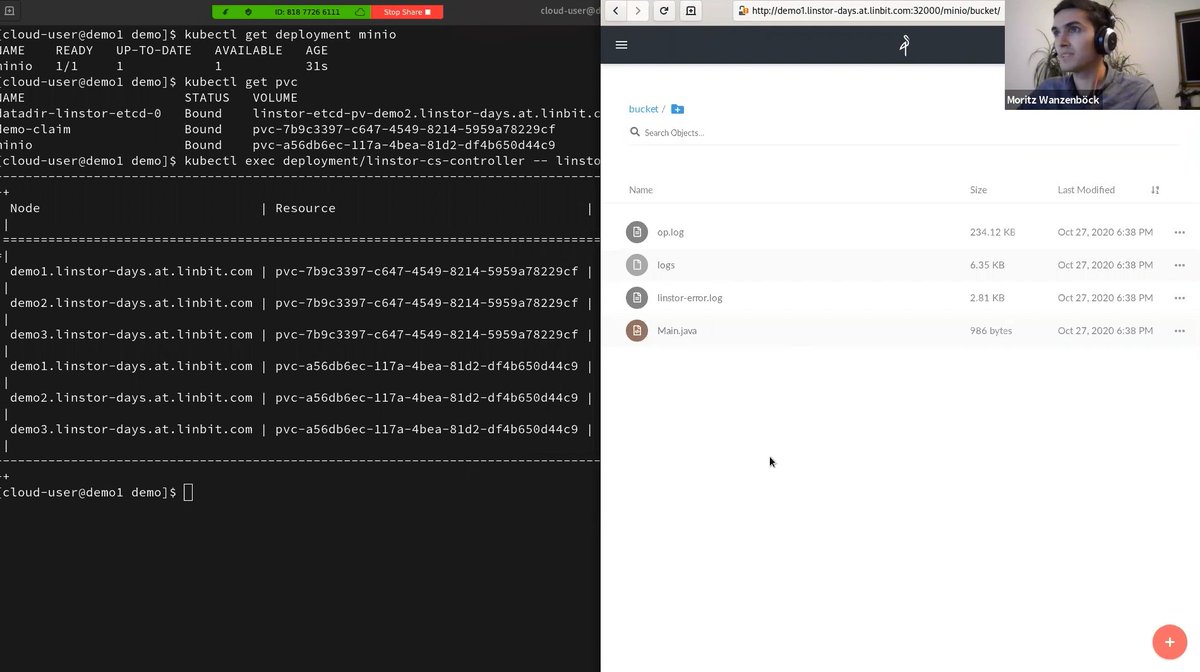Click the Resource column header in terminal
This screenshot has height=672, width=1200.
click(x=305, y=208)
